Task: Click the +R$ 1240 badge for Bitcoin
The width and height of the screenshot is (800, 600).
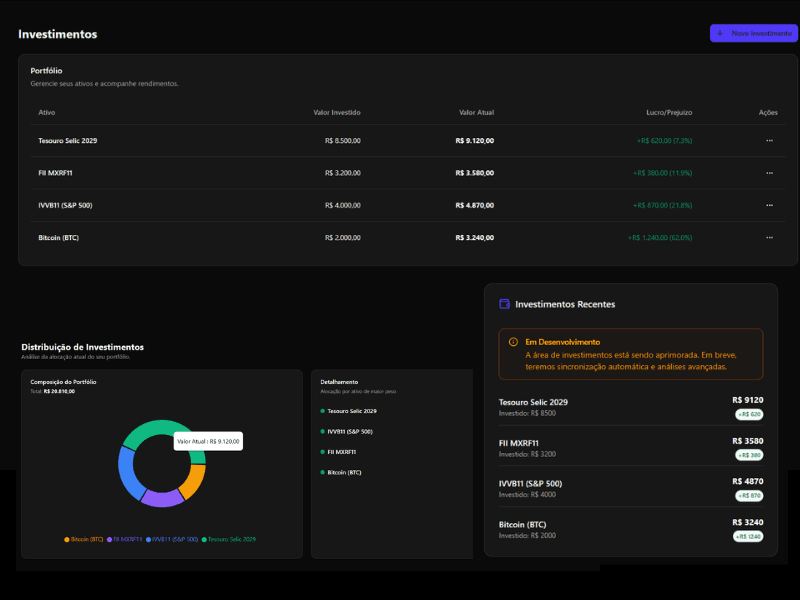Action: point(748,536)
